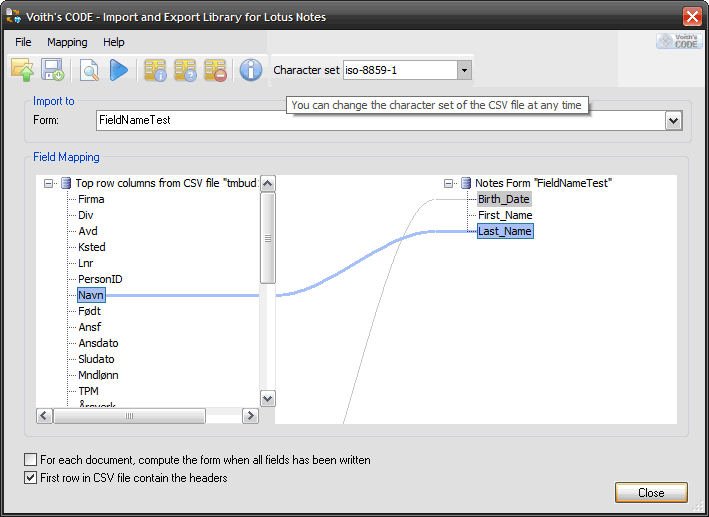The width and height of the screenshot is (709, 517).
Task: Uncheck first row contains headers checkbox
Action: [30, 478]
